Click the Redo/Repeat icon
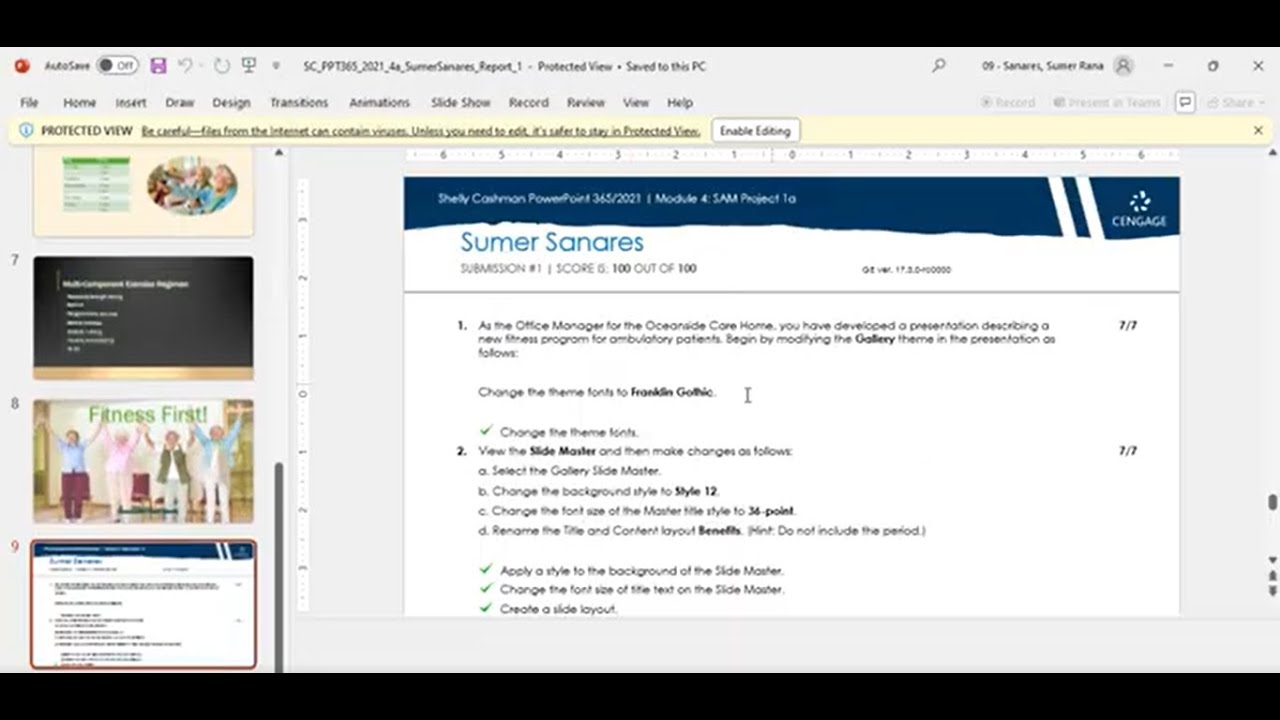Screen dimensions: 1280x720 click(x=221, y=66)
